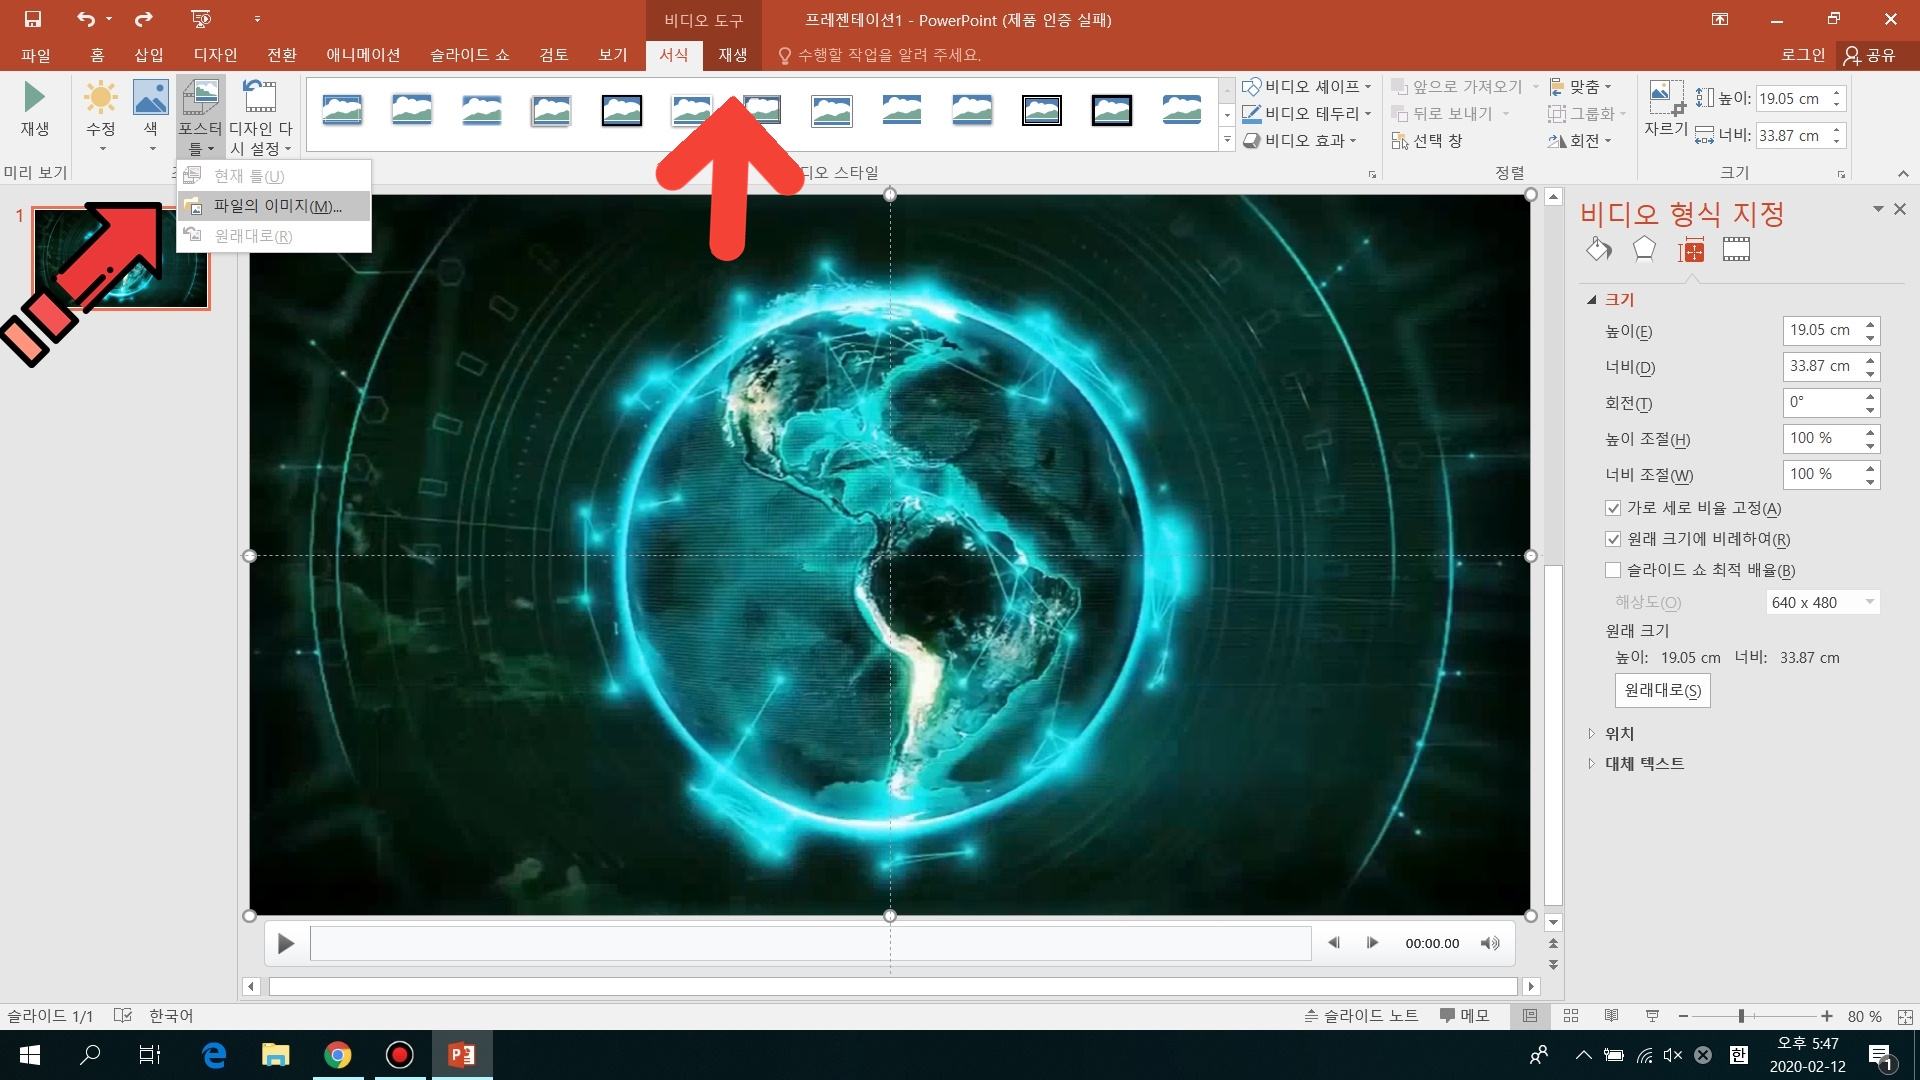Choose 파일의 이미지 menu entry
This screenshot has width=1920, height=1080.
[x=277, y=206]
